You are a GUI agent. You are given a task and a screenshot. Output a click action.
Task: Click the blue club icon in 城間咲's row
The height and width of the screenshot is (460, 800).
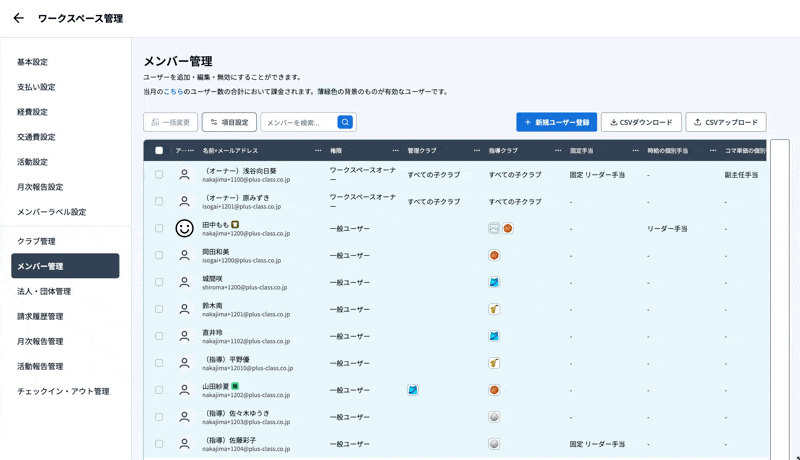(494, 282)
